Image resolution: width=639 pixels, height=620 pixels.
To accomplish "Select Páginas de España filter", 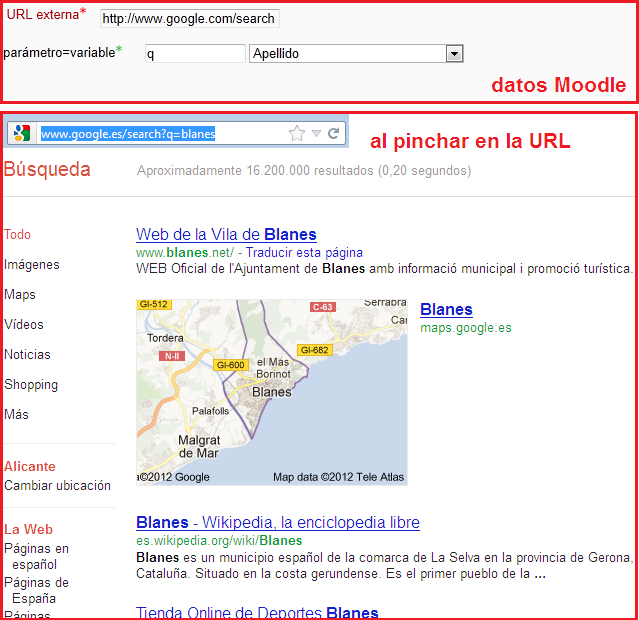I will (36, 590).
